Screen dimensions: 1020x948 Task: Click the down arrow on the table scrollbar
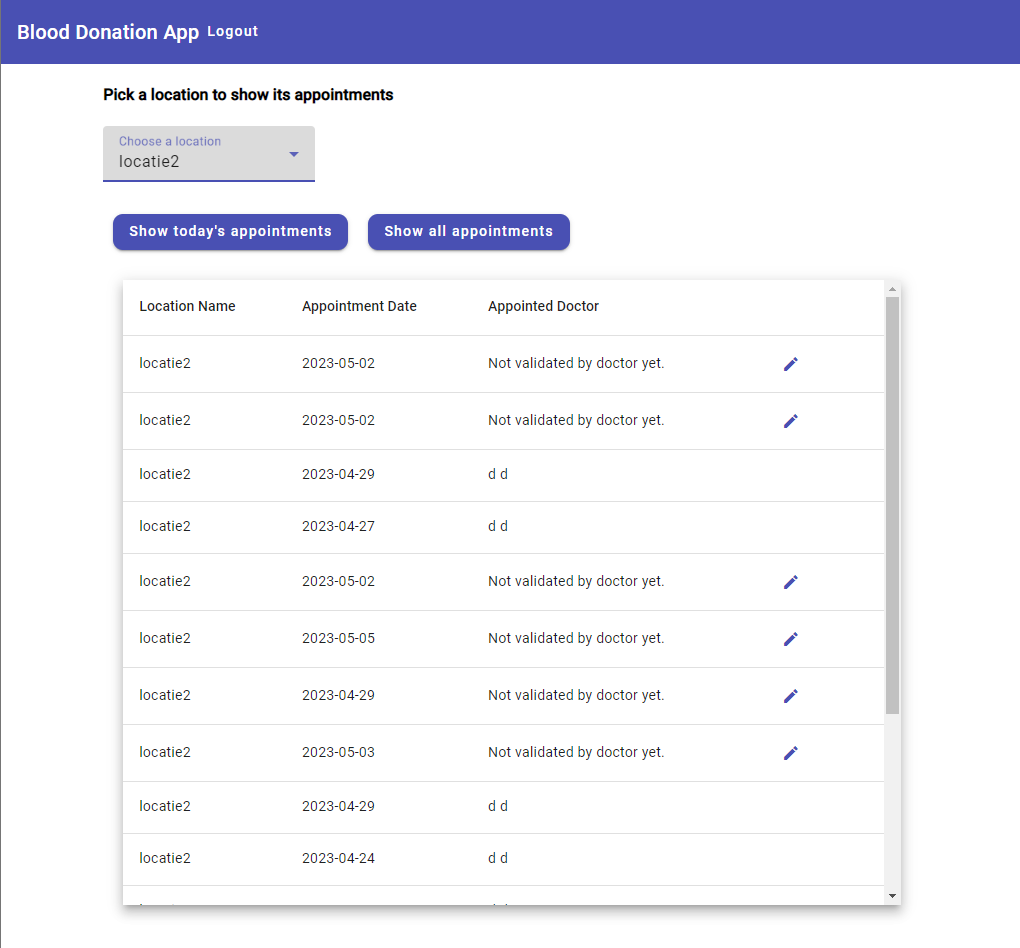coord(892,895)
